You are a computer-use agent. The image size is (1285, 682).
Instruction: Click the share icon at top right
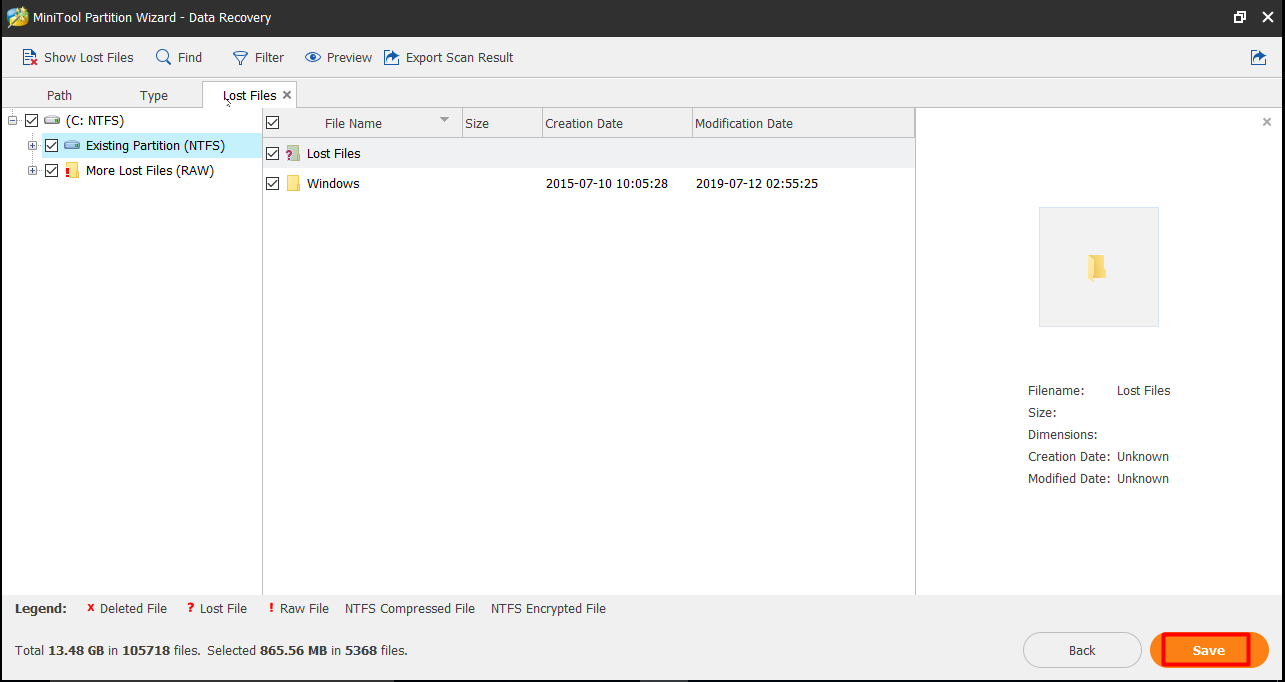pyautogui.click(x=1258, y=58)
